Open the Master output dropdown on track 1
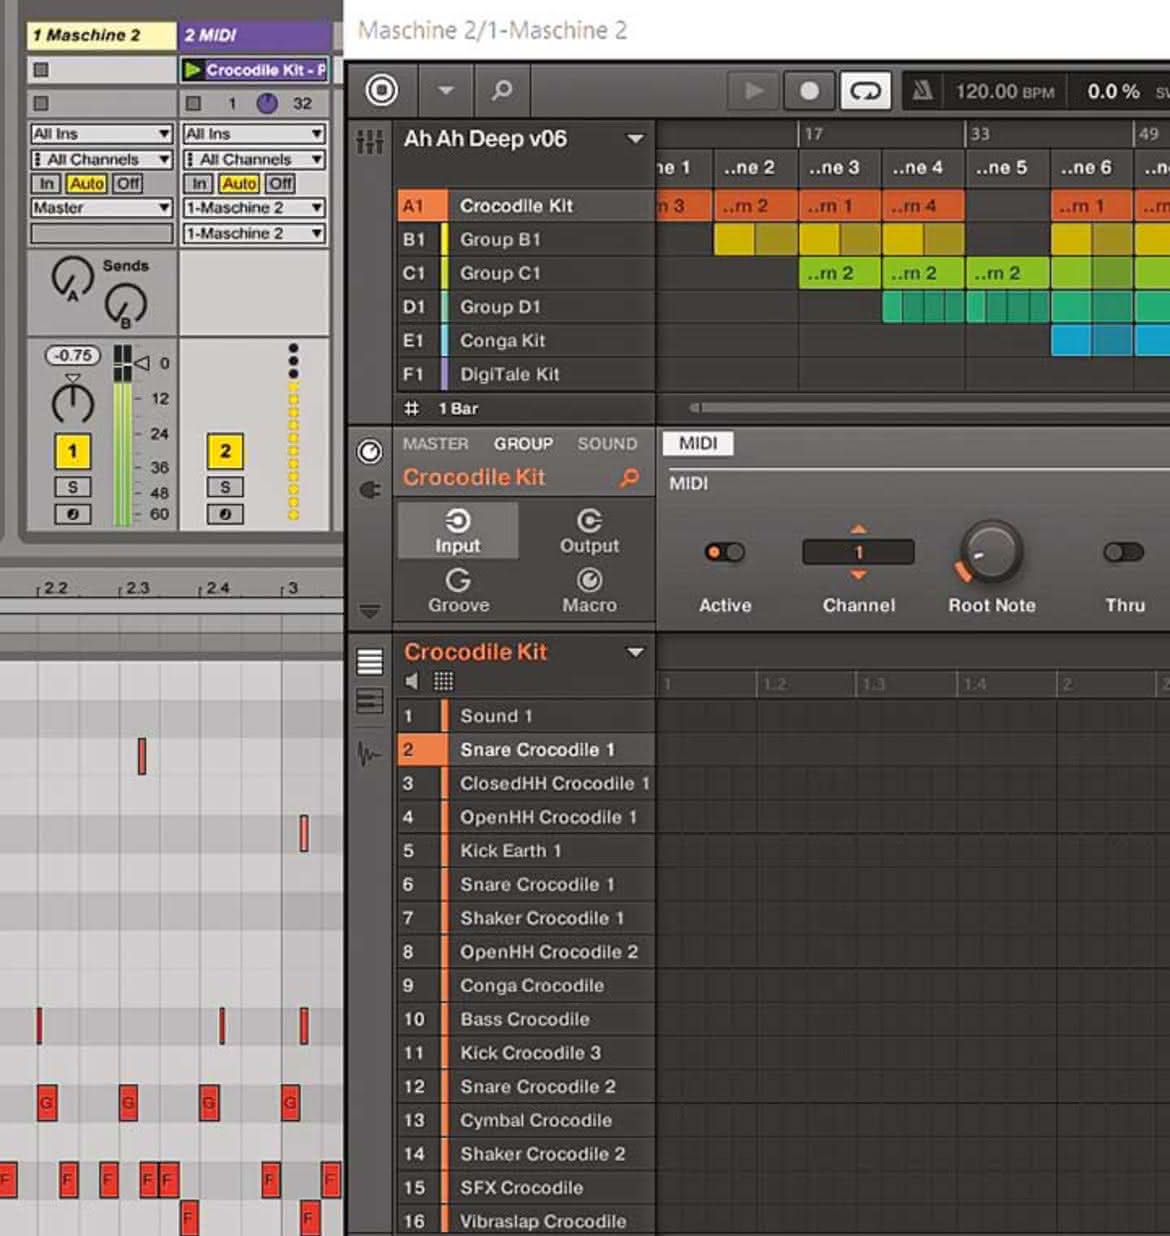The image size is (1170, 1236). coord(102,208)
